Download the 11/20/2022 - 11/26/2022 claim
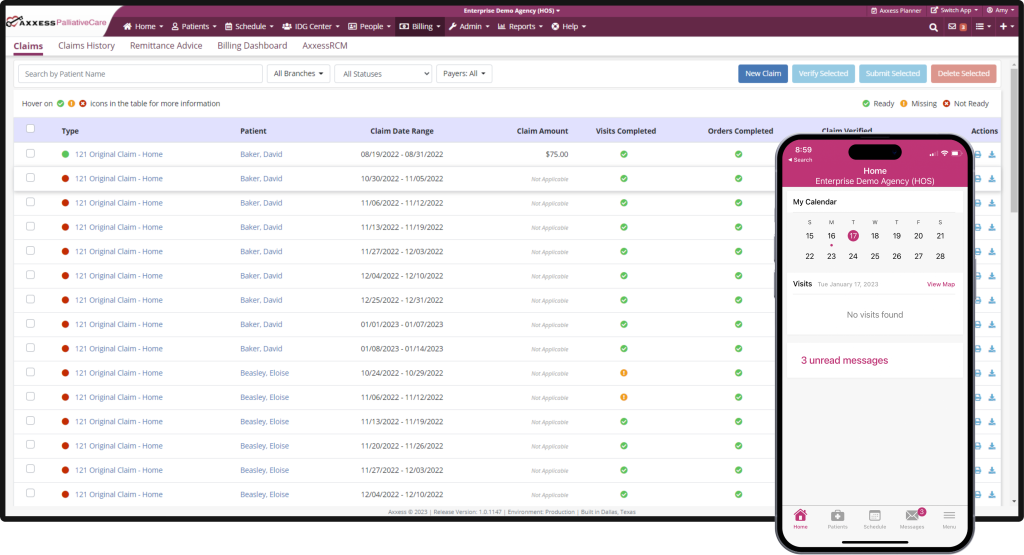The image size is (1024, 555). [992, 446]
